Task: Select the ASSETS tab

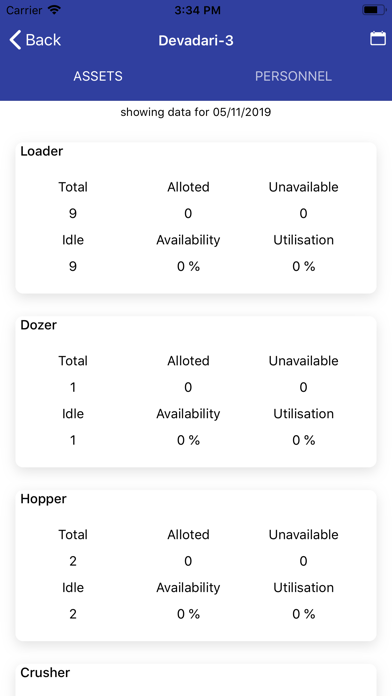Action: point(98,76)
